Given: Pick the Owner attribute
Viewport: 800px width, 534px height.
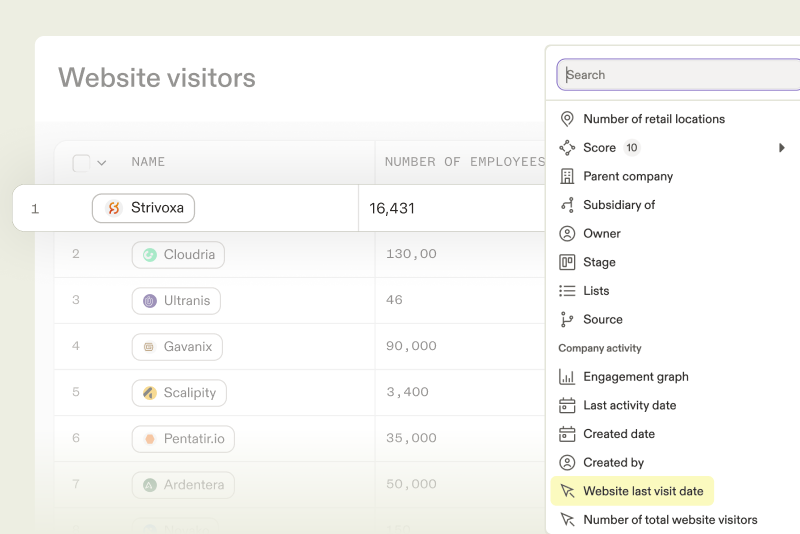Looking at the screenshot, I should 602,234.
